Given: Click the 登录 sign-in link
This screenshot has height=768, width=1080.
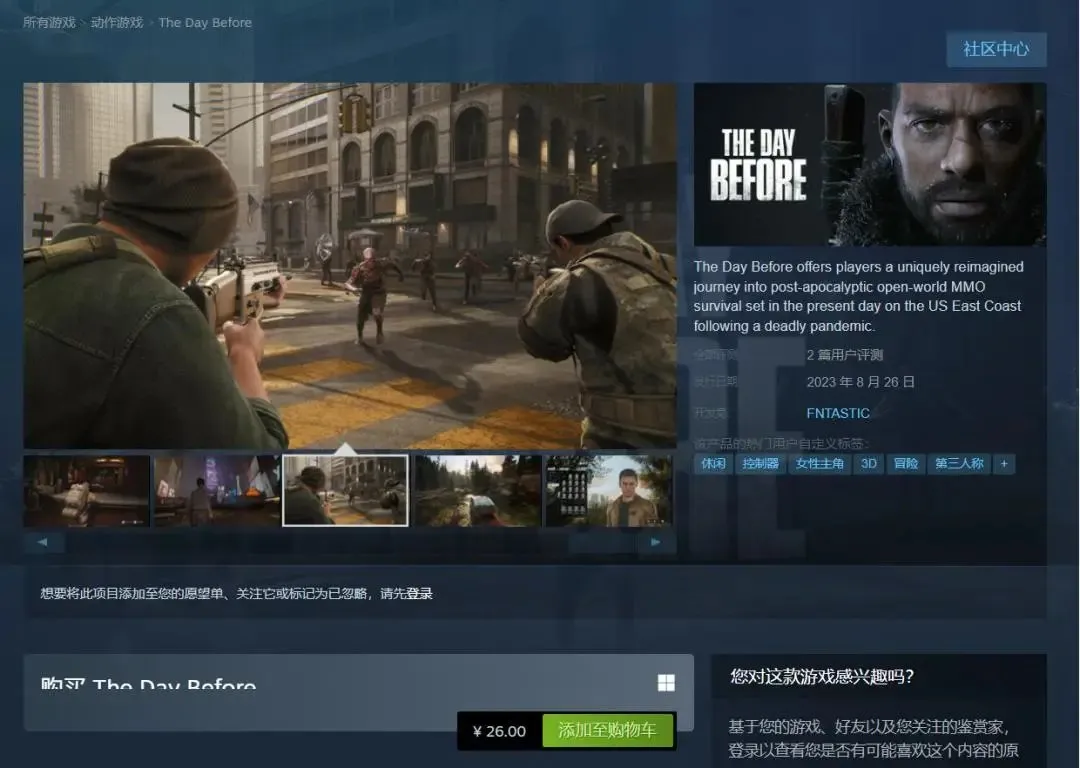Looking at the screenshot, I should click(x=419, y=594).
